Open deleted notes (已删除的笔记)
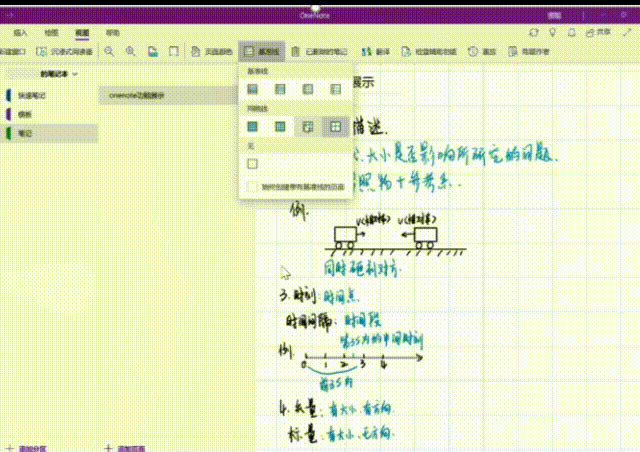640x452 pixels. 319,51
